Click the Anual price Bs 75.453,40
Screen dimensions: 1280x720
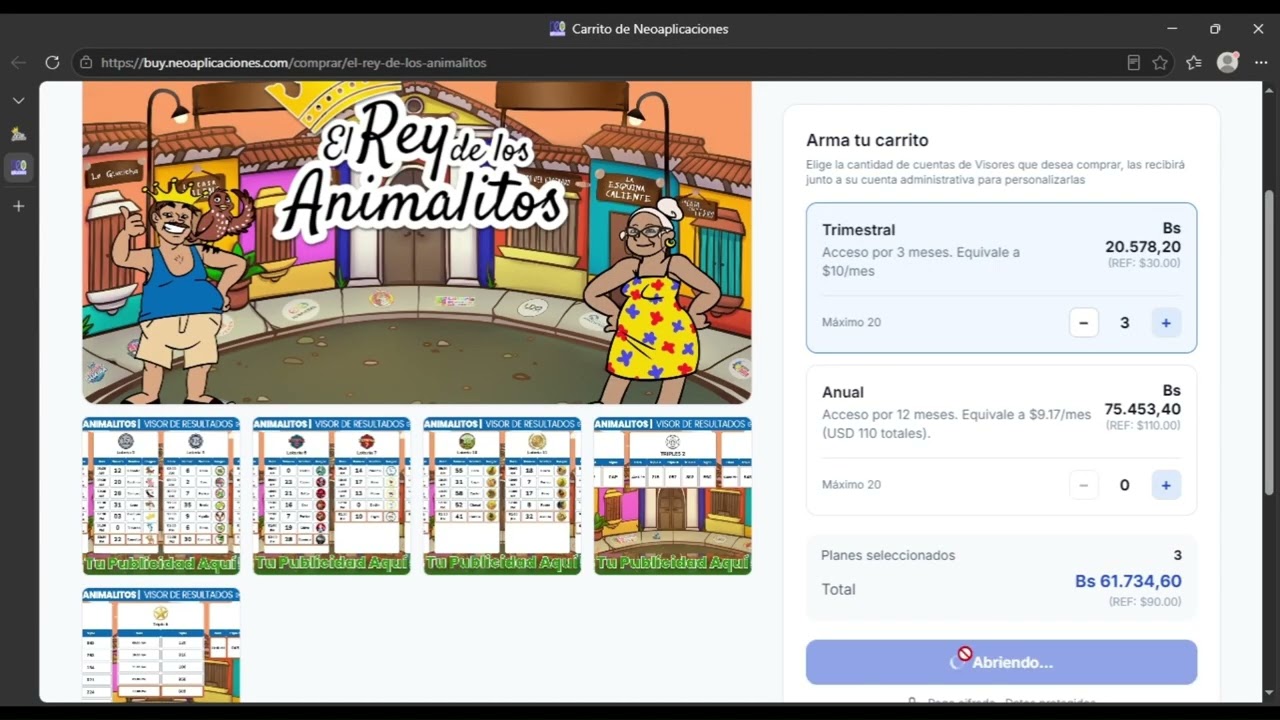pyautogui.click(x=1142, y=400)
